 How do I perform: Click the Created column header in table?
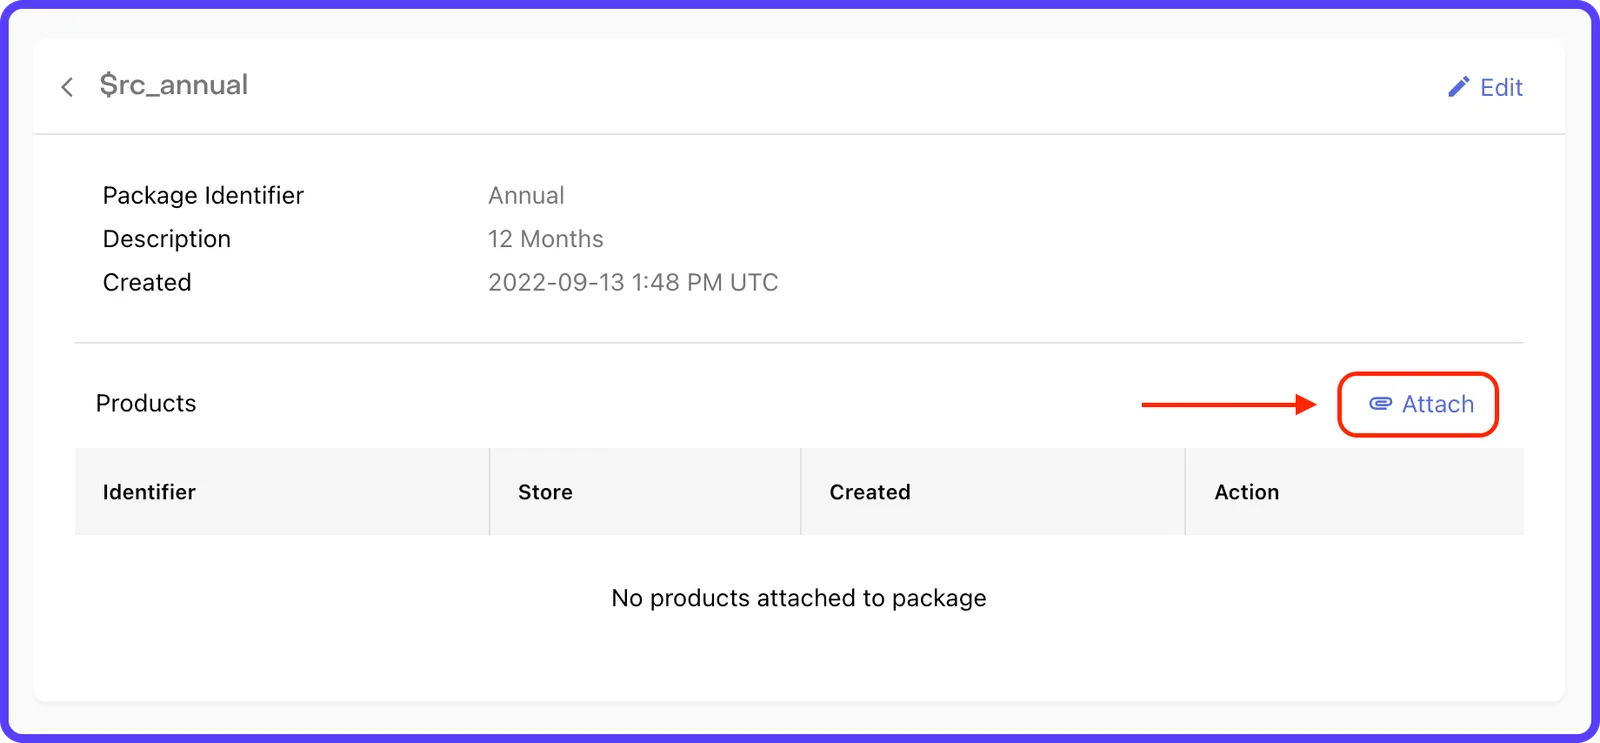[870, 492]
